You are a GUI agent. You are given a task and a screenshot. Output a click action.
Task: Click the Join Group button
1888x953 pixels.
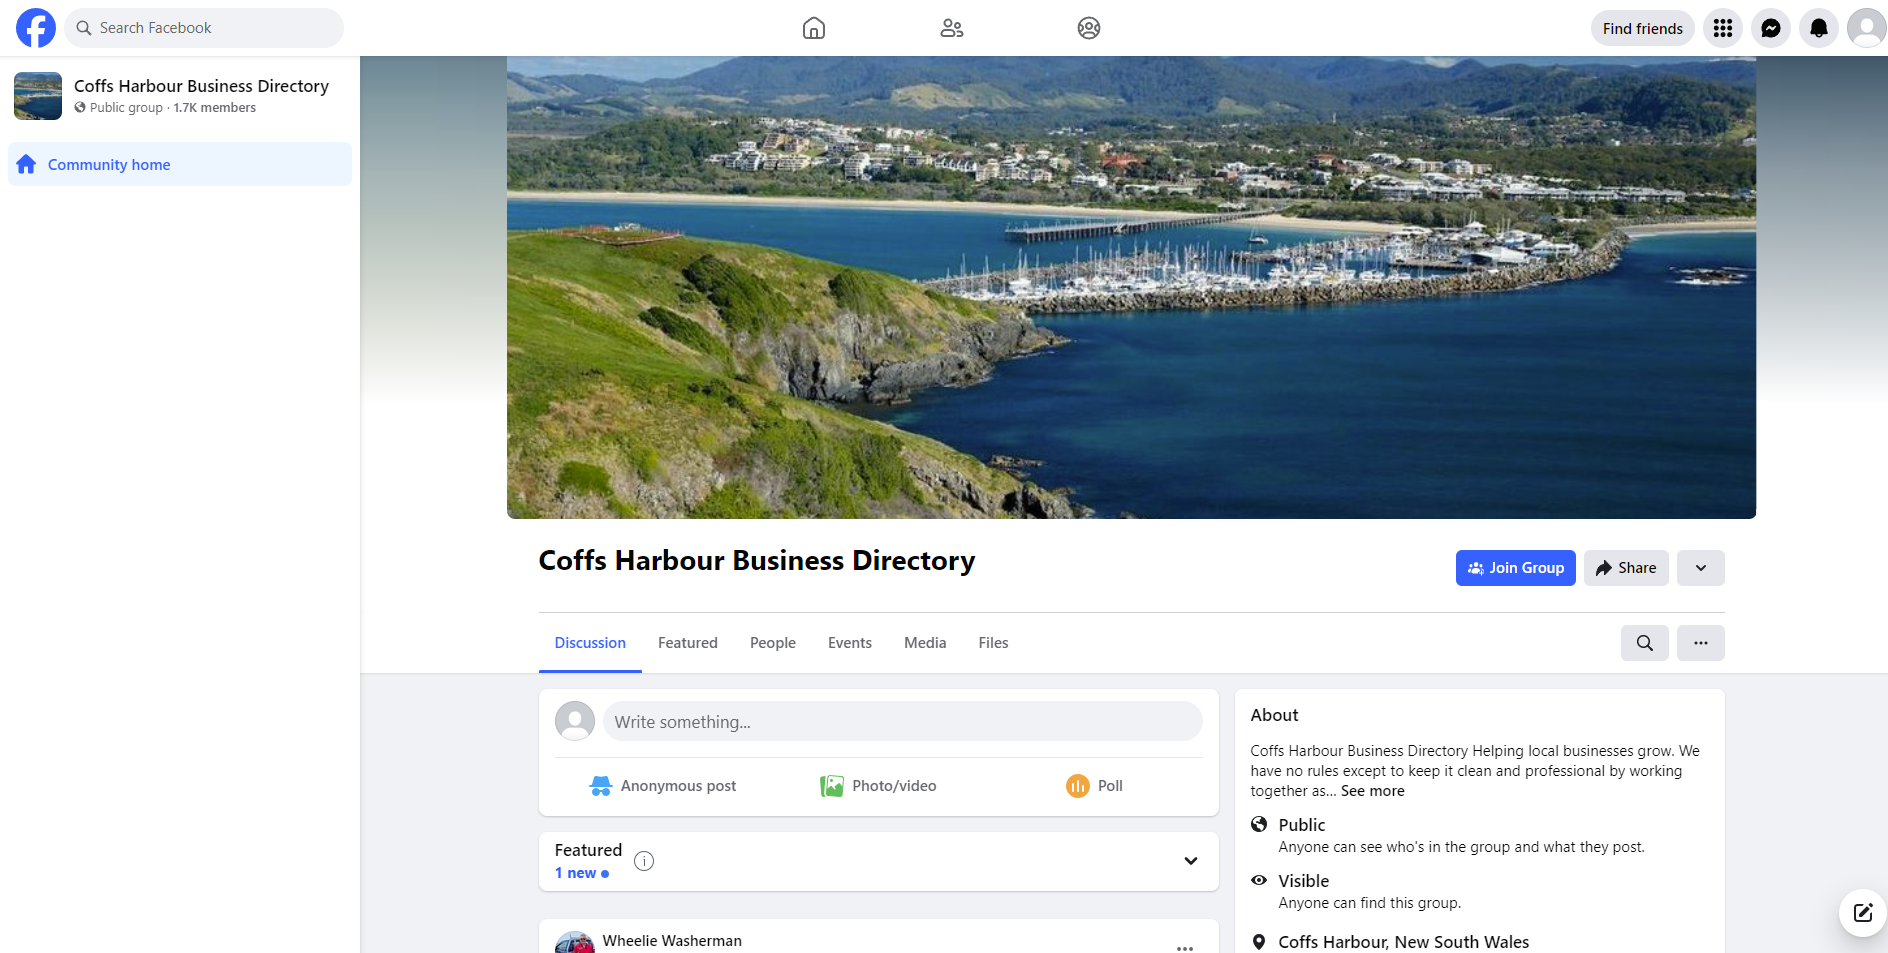[1515, 568]
